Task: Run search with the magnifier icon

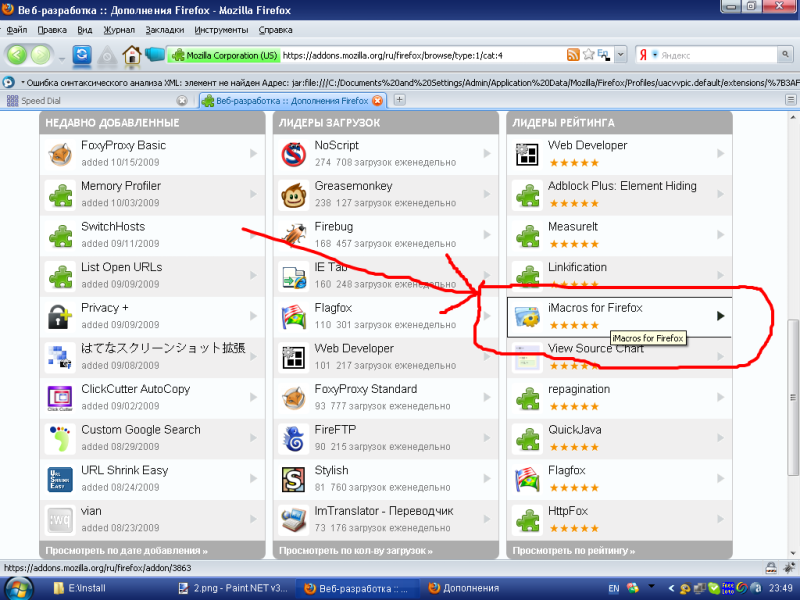Action: click(x=785, y=54)
